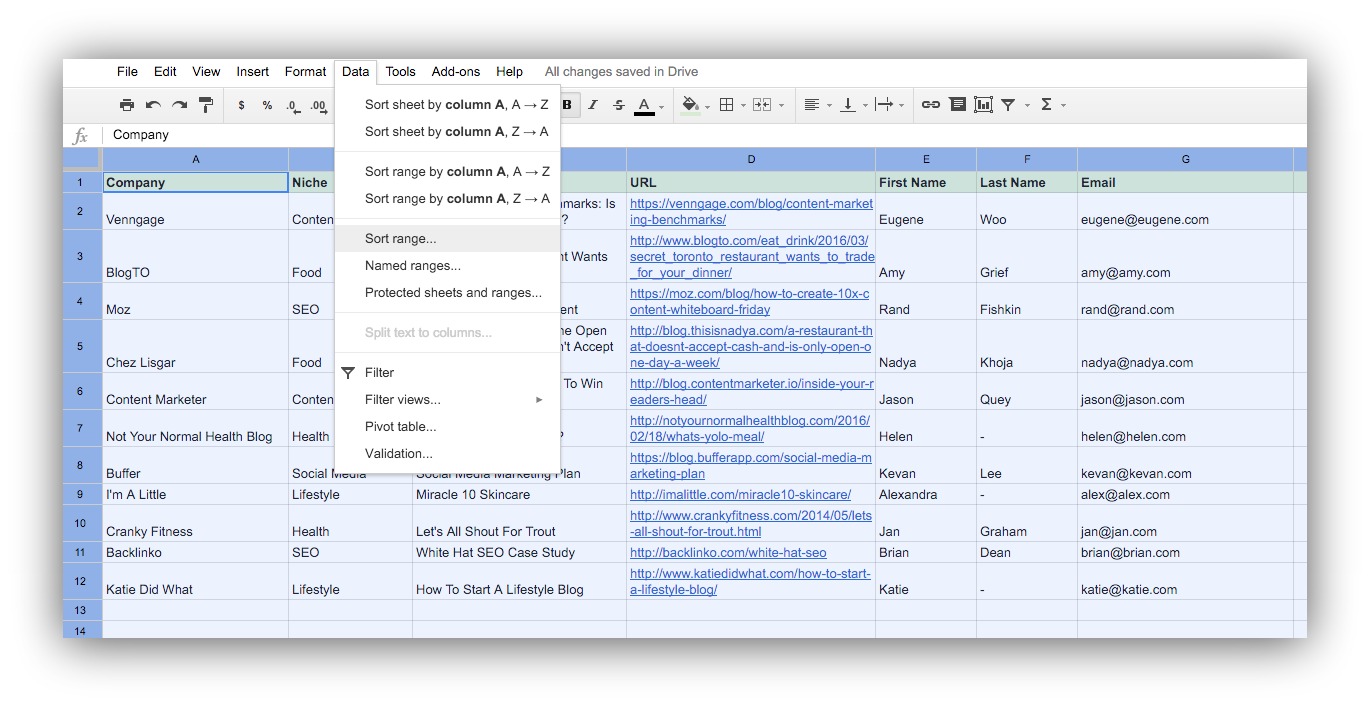
Task: Open the text color picker
Action: (x=645, y=105)
